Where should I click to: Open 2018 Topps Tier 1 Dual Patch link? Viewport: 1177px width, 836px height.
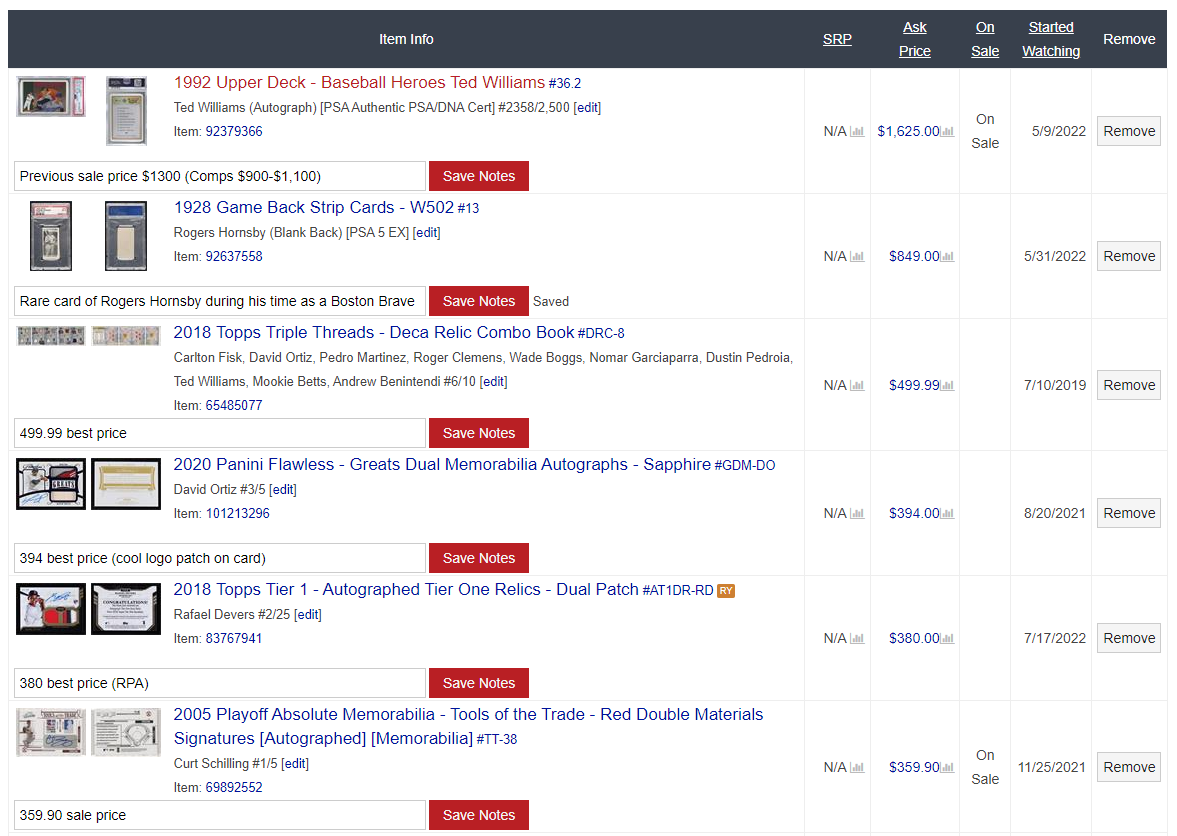pos(406,590)
